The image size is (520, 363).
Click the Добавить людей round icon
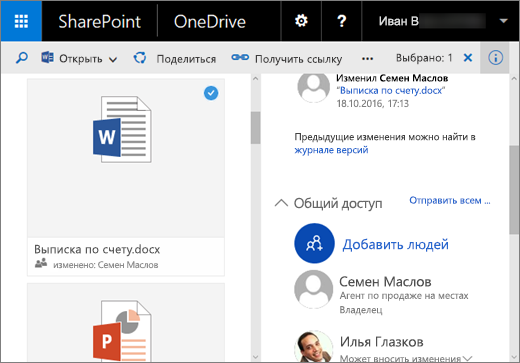point(314,243)
